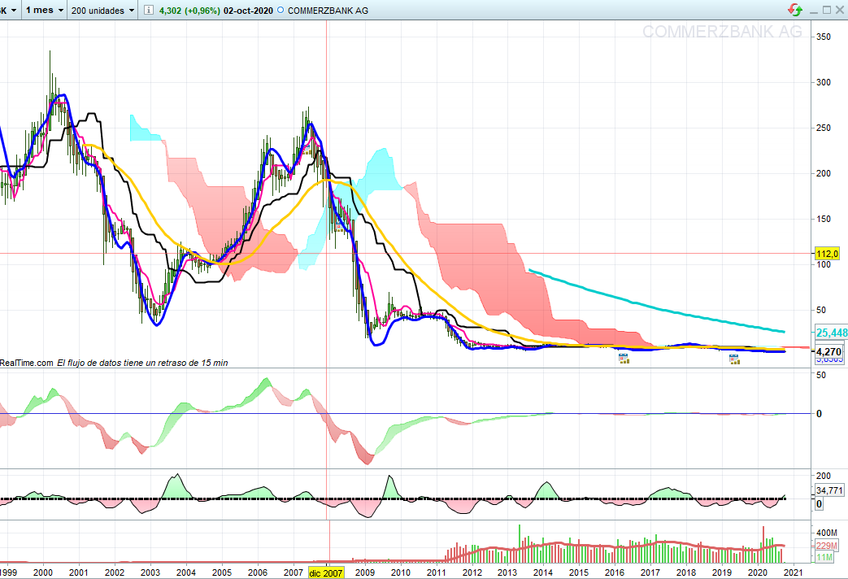
Task: Click the 'RealTime.com' text above the indicator panel
Action: pos(26,363)
